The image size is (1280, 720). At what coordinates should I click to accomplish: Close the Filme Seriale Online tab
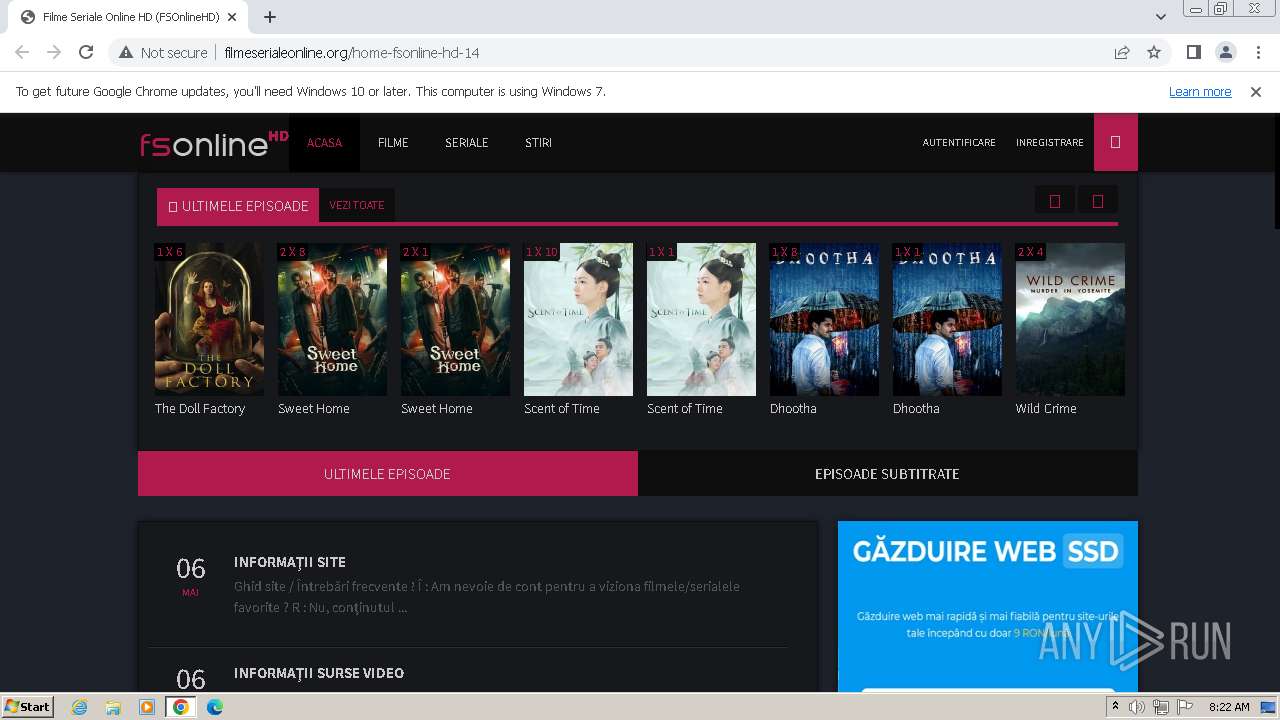[x=233, y=17]
